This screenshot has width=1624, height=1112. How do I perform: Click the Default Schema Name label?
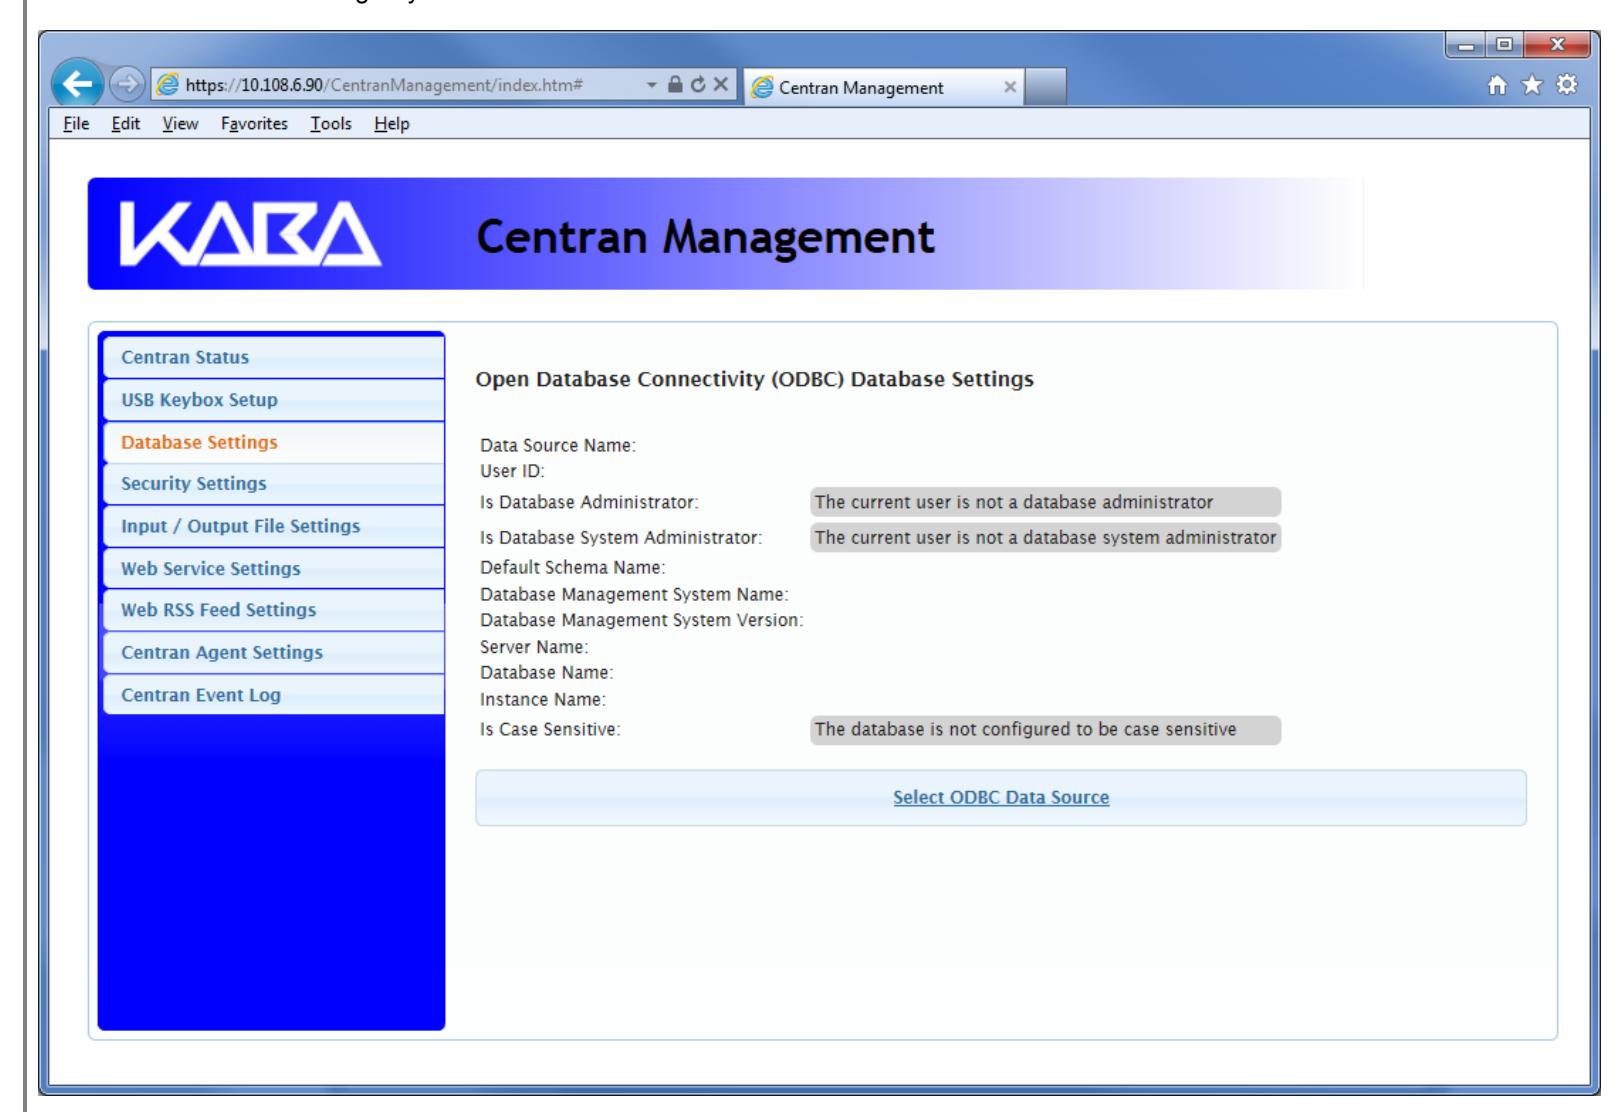572,568
